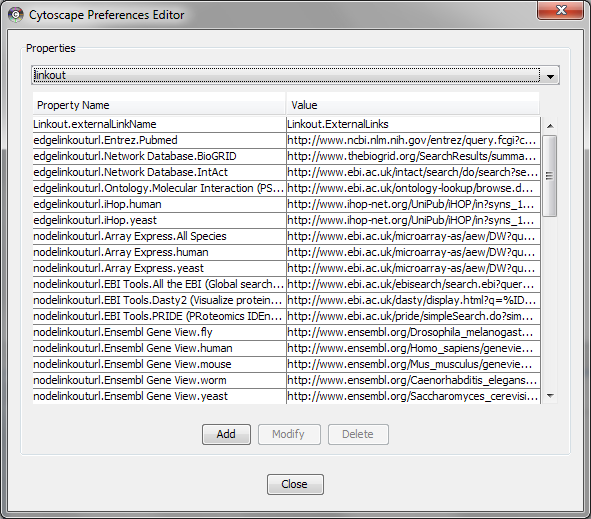Click the vertical scrollbar thumb

pos(550,176)
